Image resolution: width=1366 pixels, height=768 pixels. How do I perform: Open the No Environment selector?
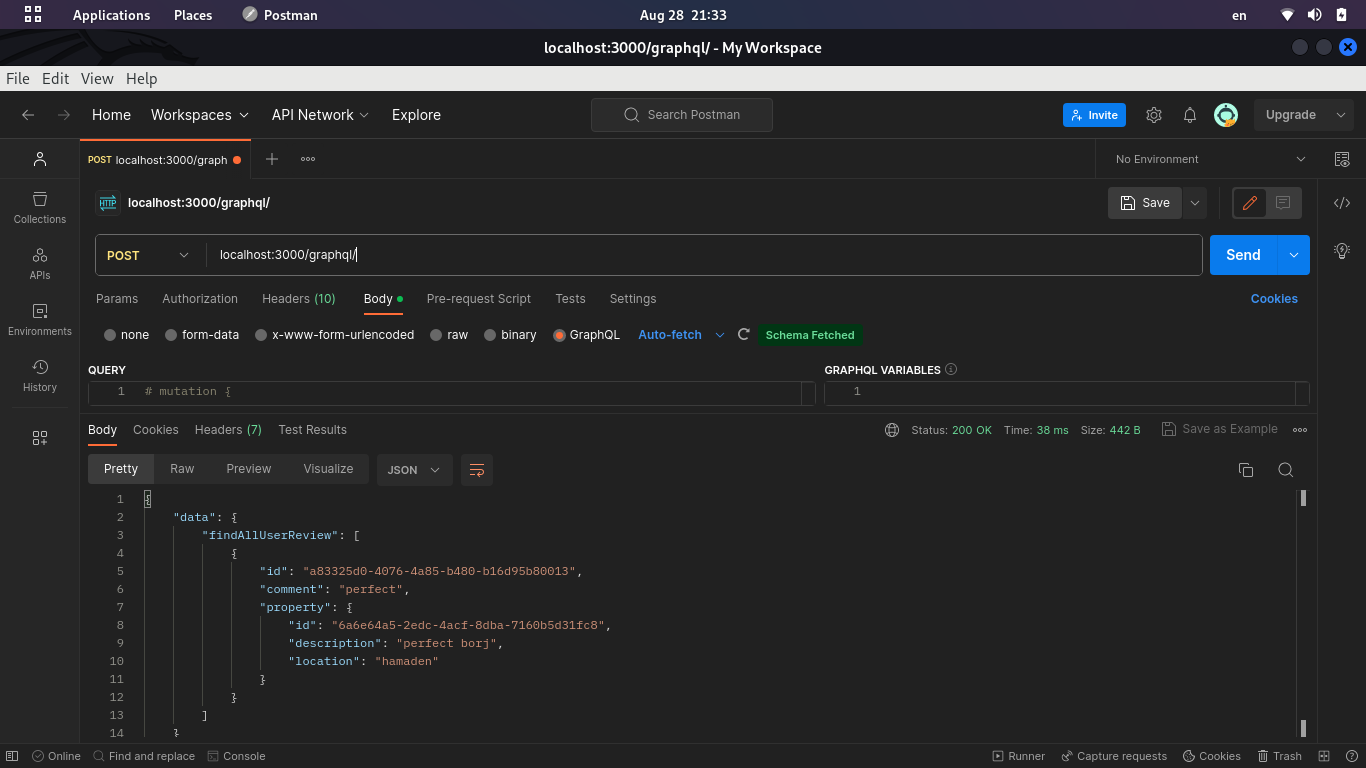tap(1210, 159)
